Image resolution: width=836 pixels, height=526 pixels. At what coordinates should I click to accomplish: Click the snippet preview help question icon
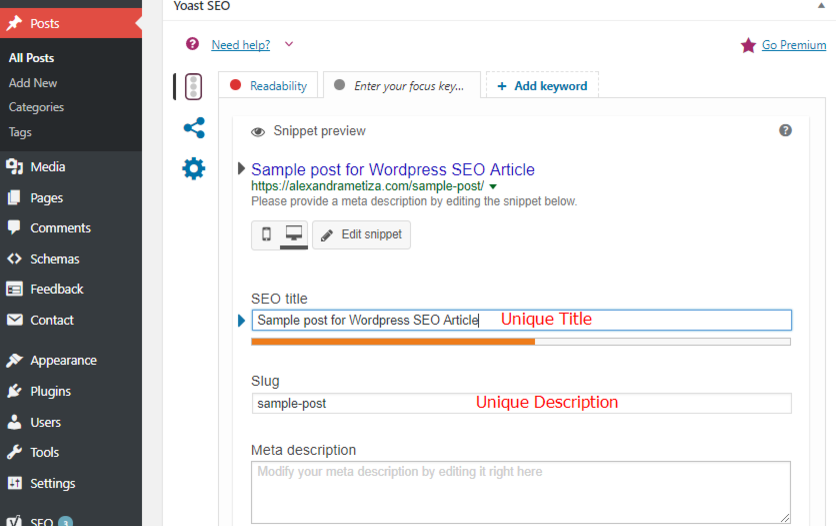[x=785, y=131]
